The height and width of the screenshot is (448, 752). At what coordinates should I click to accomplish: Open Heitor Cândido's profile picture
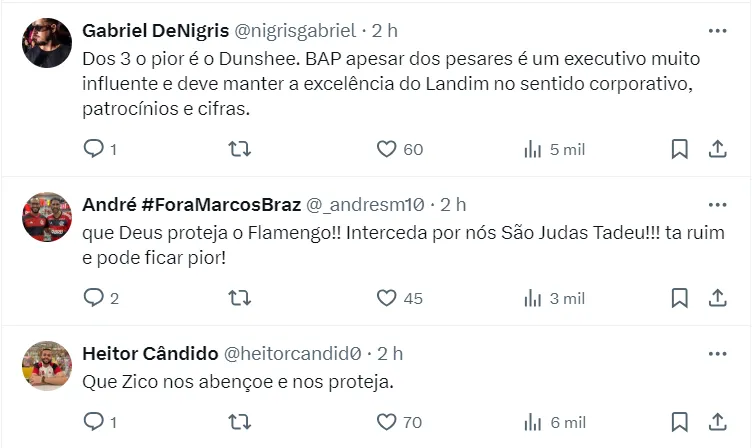[47, 366]
